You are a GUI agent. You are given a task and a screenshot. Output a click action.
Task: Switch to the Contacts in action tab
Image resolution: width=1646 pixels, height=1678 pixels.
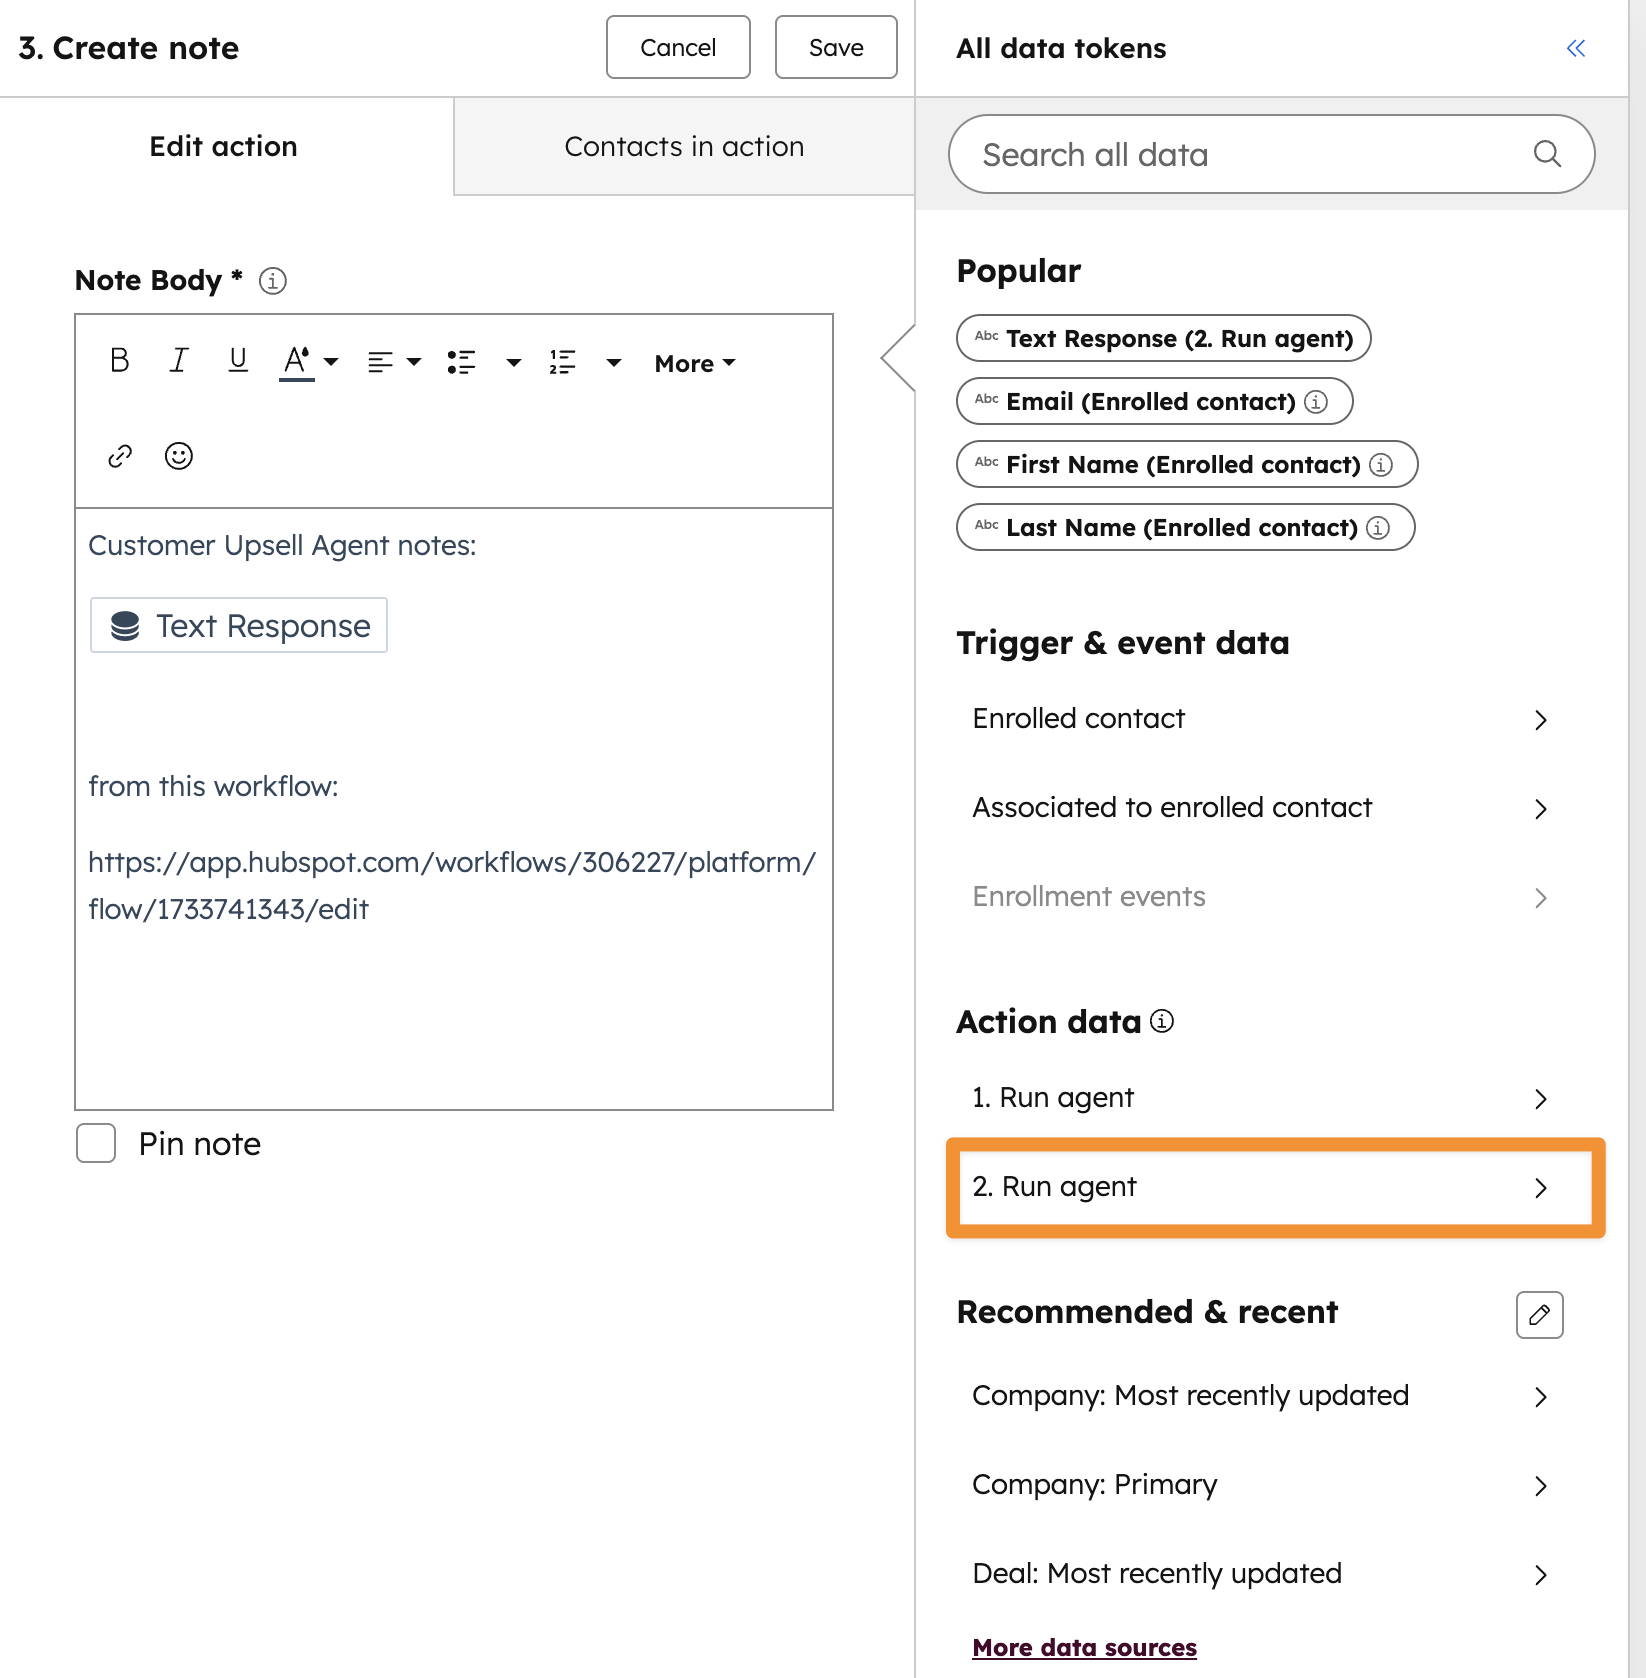(684, 146)
